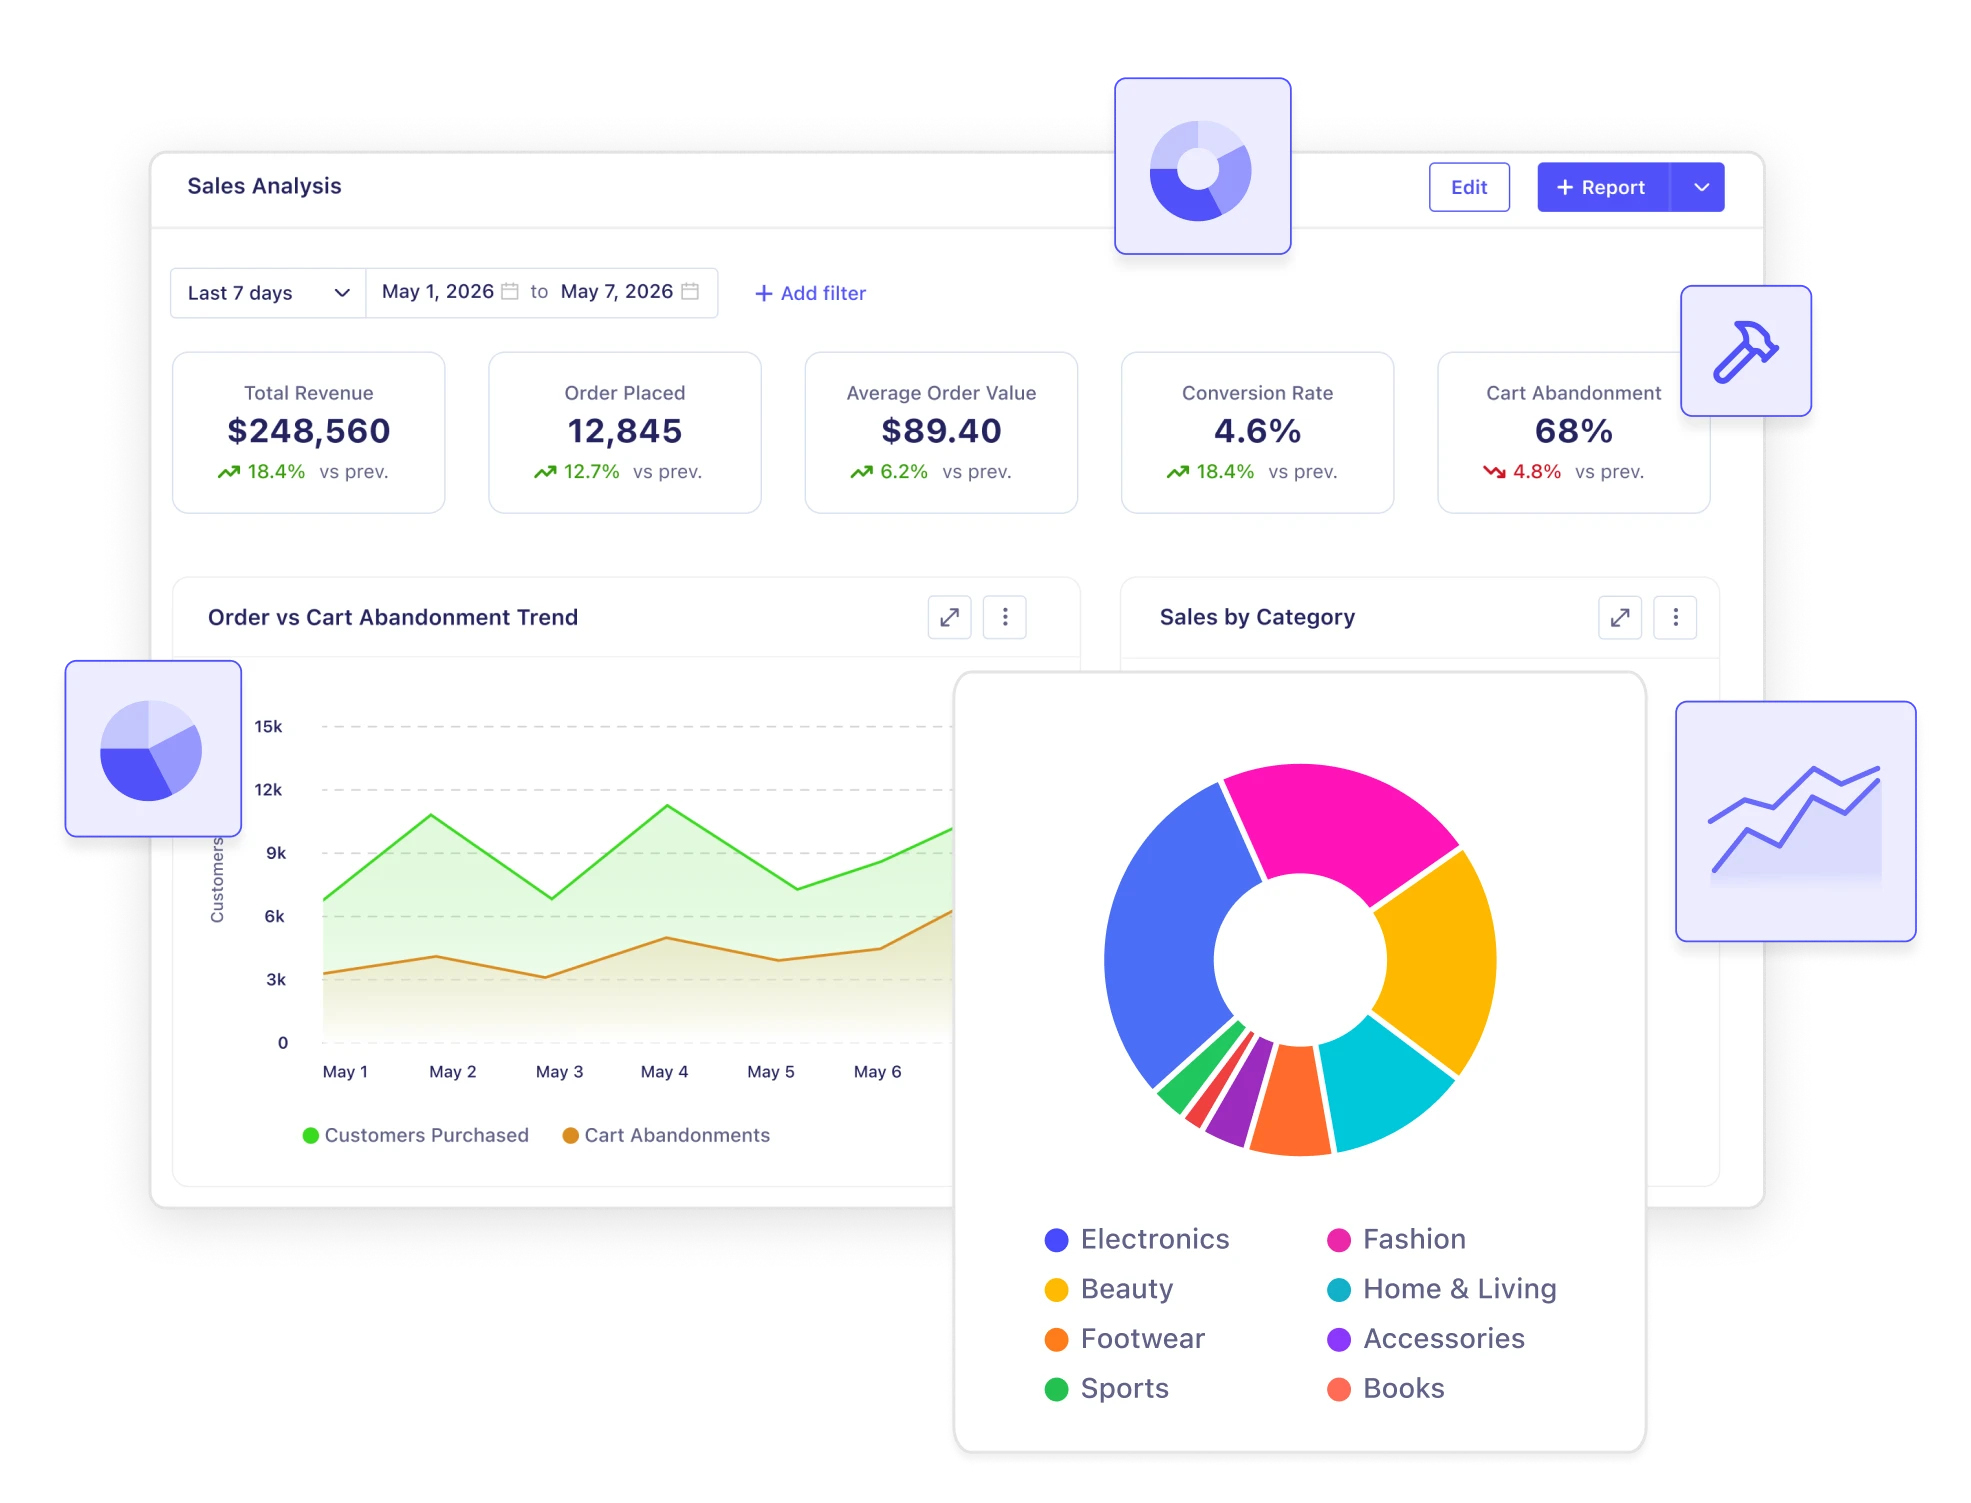Open the Report button dropdown arrow

click(1699, 187)
